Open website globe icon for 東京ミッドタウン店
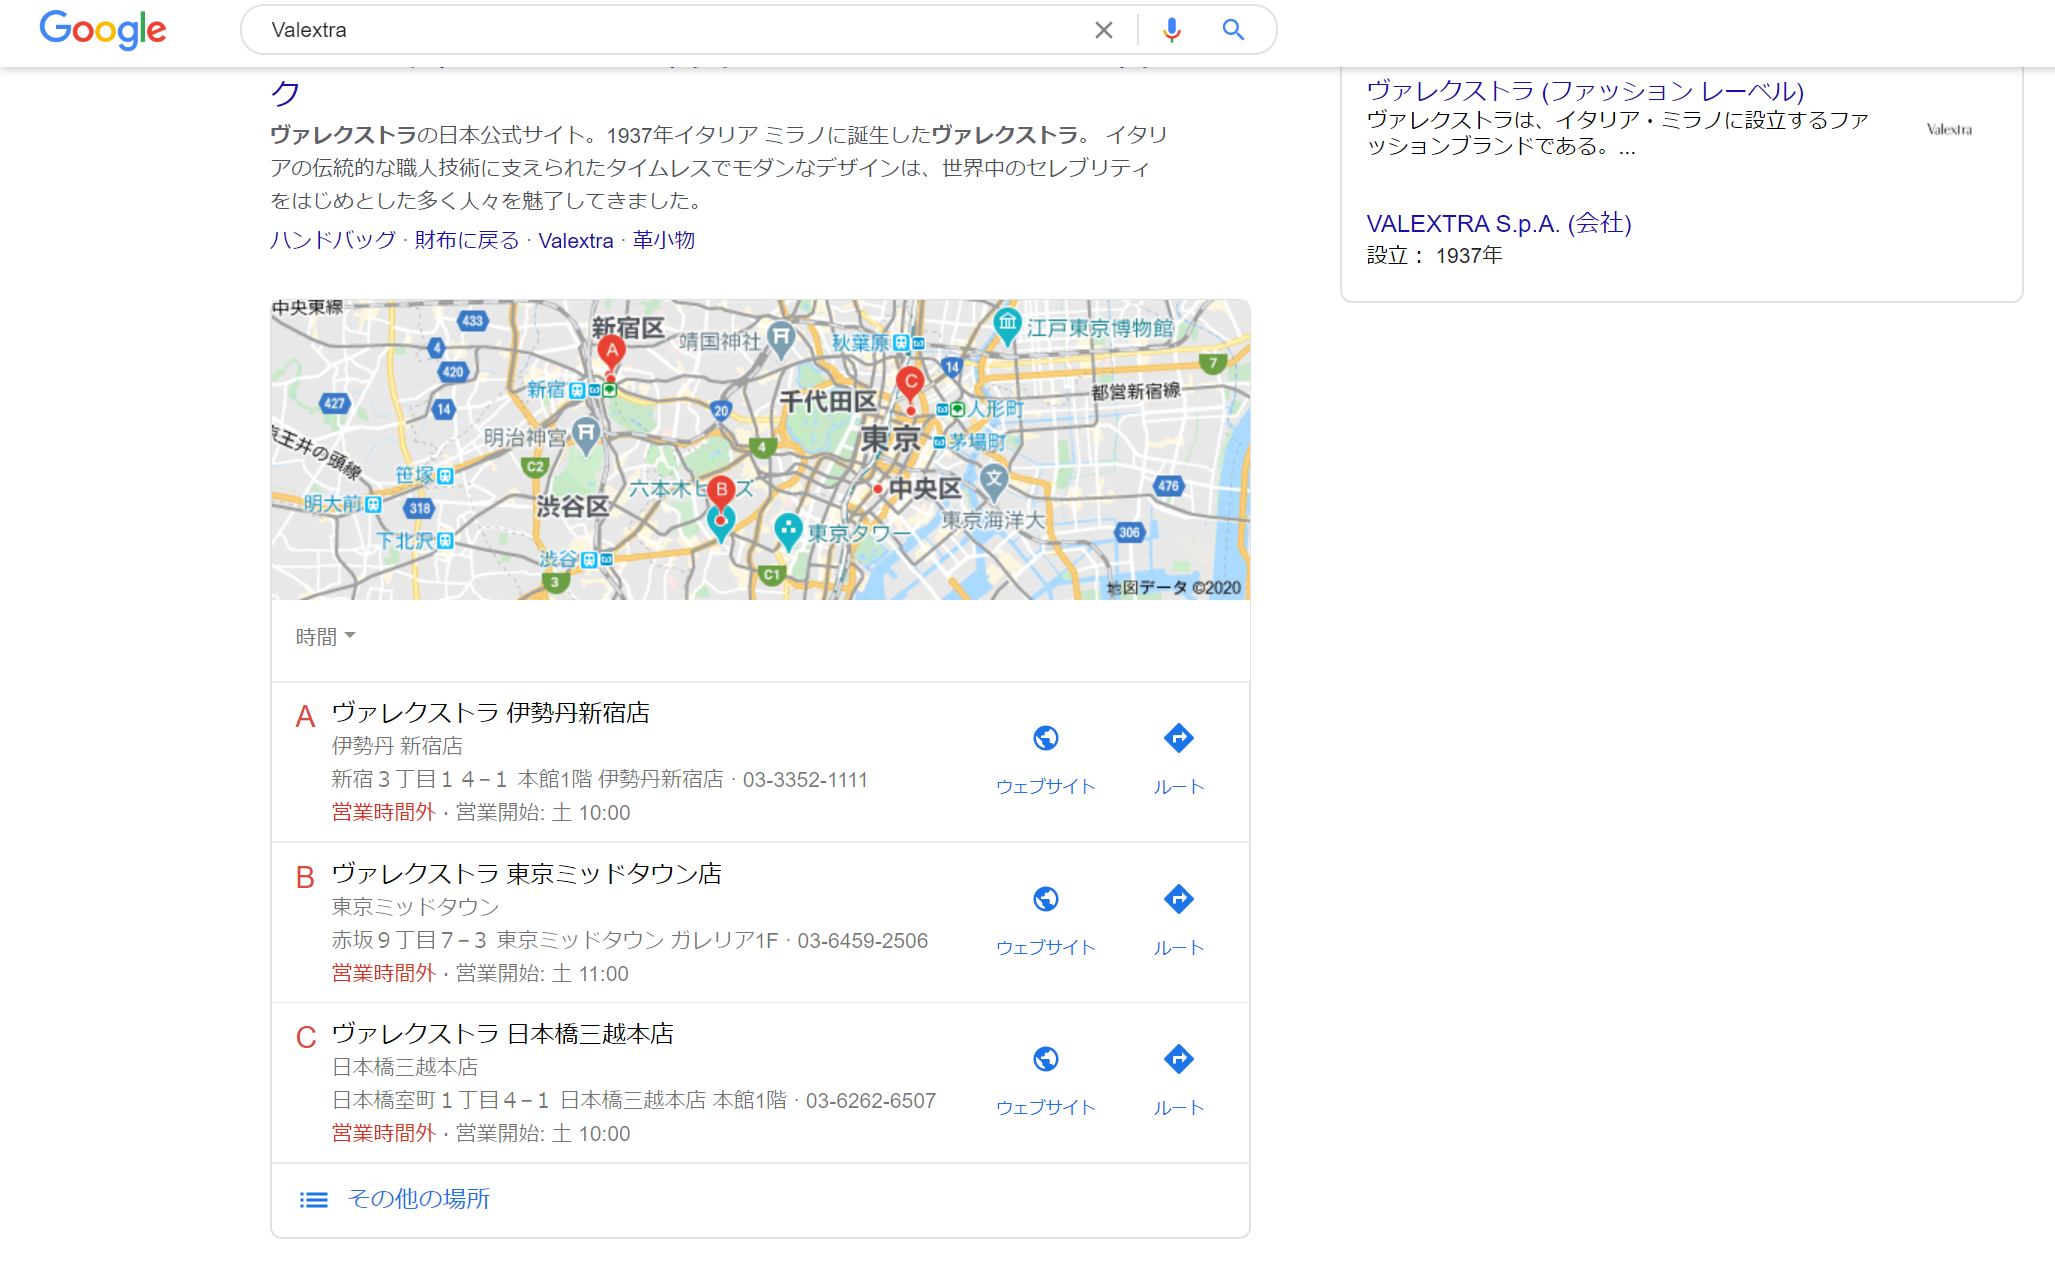 (1045, 899)
